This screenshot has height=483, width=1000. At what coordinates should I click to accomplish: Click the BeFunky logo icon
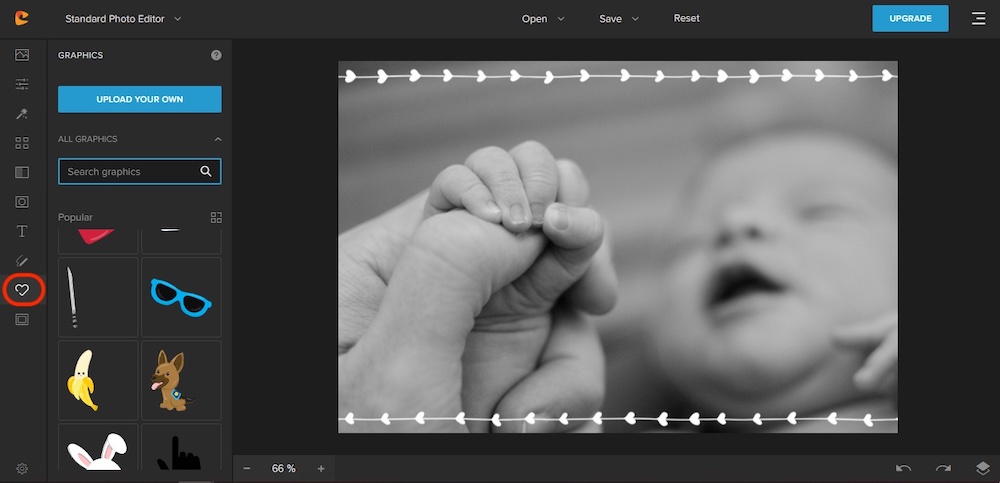[22, 19]
